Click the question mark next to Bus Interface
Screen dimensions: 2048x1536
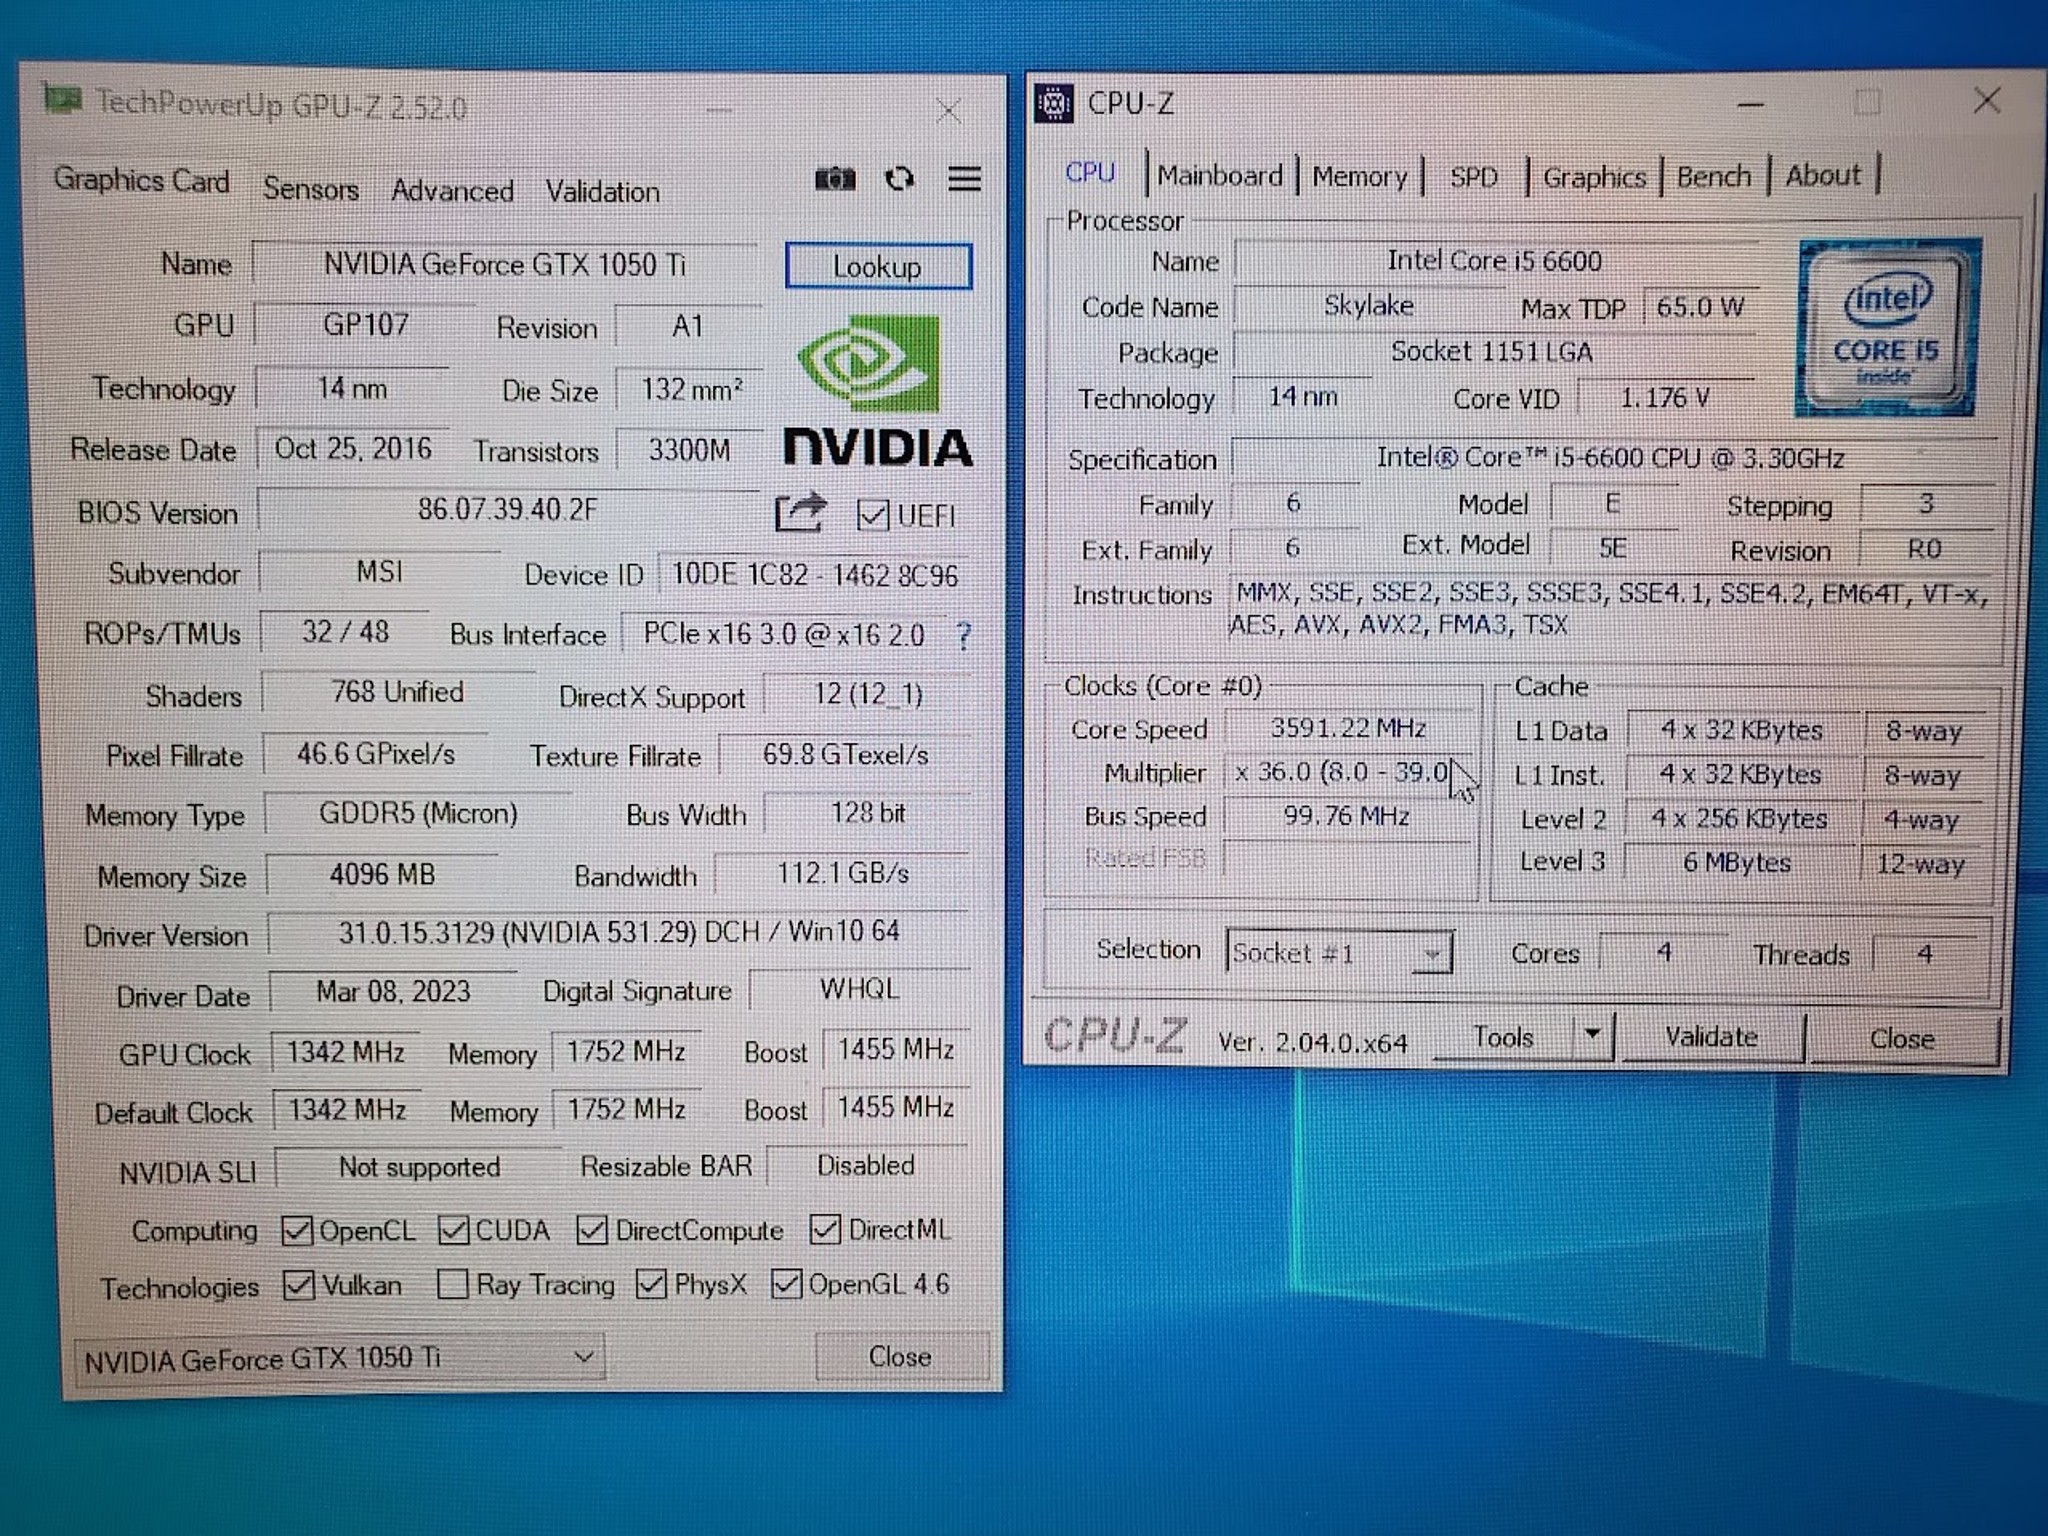[x=963, y=637]
